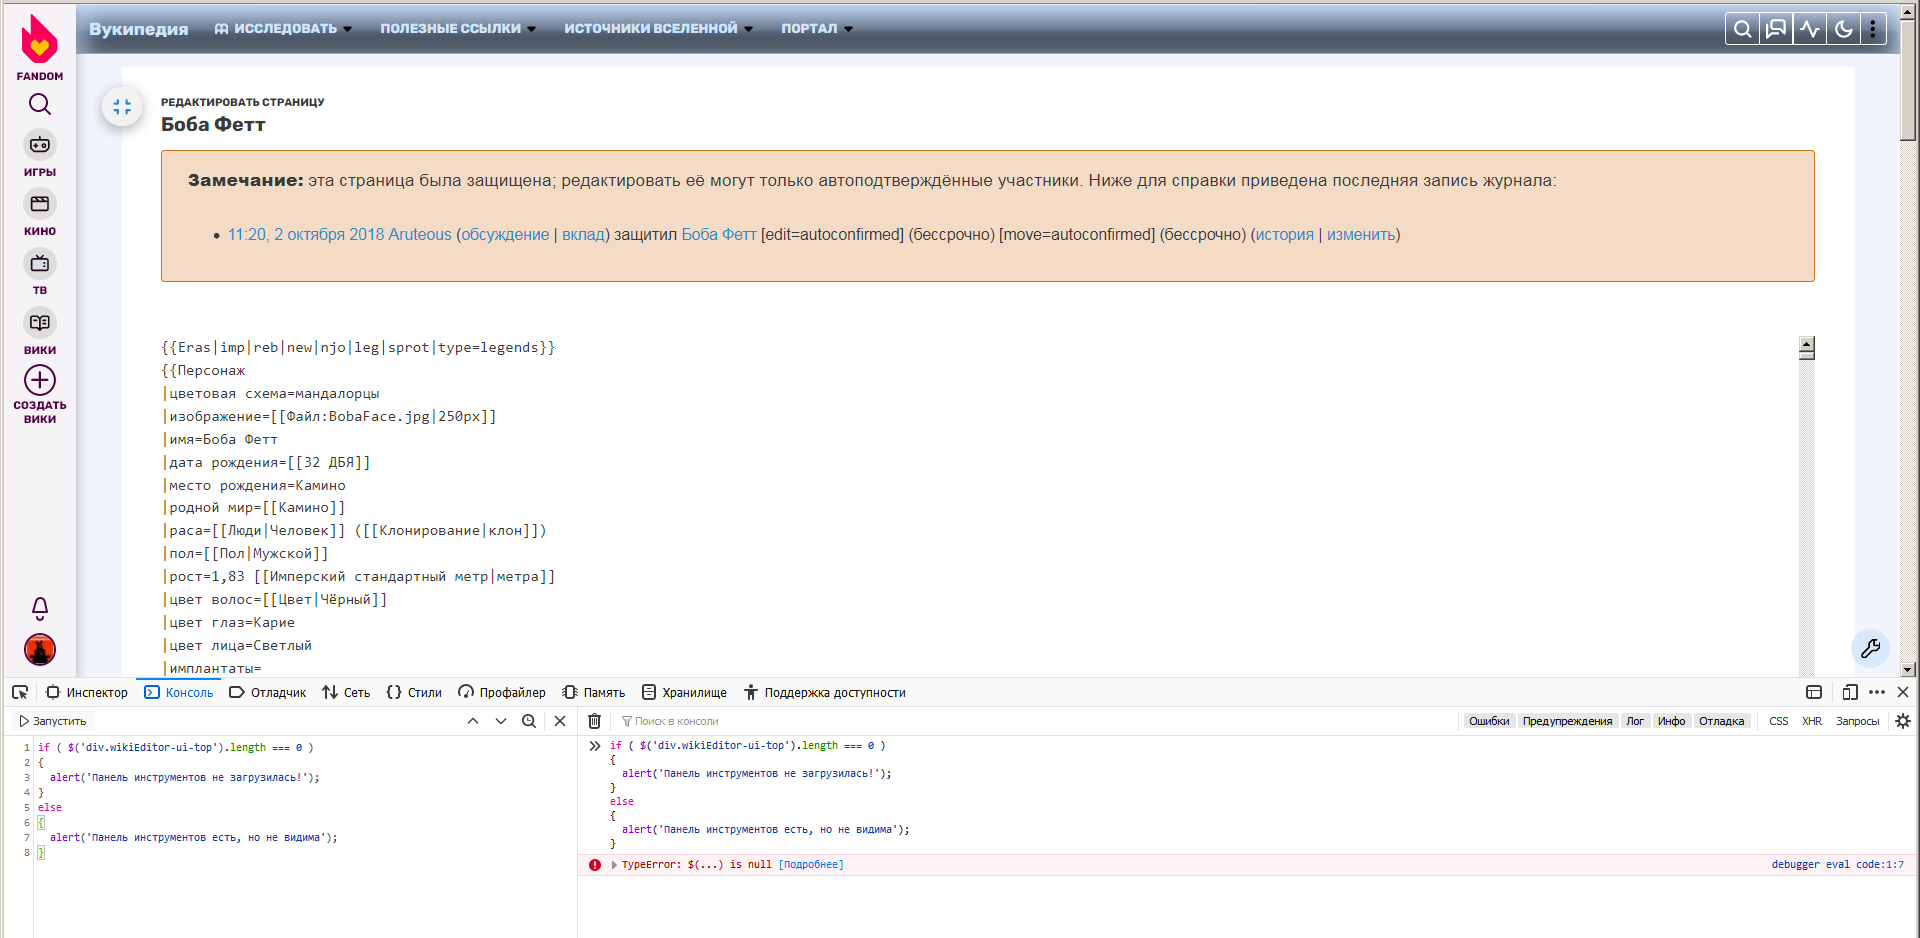Open the recent activity pulse icon
This screenshot has height=938, width=1920.
[1810, 29]
